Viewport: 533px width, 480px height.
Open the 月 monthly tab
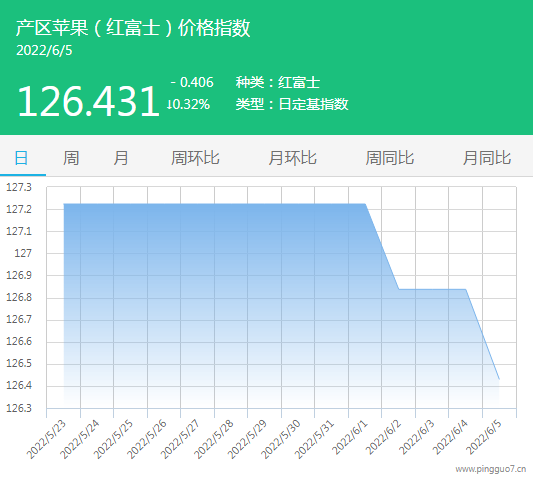point(121,158)
